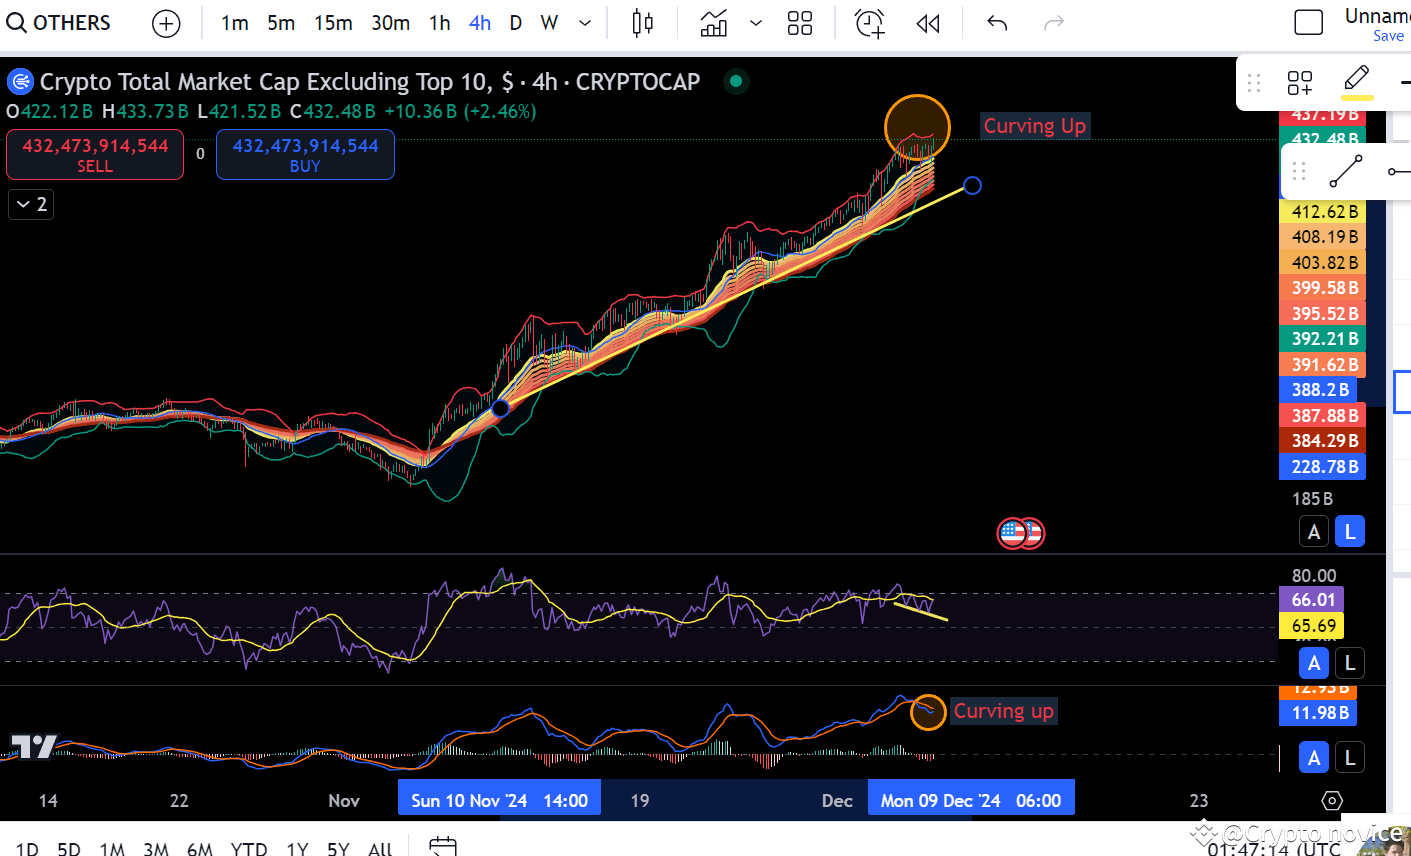Image resolution: width=1411 pixels, height=856 pixels.
Task: Toggle Log scale on main price pane
Action: point(1350,532)
